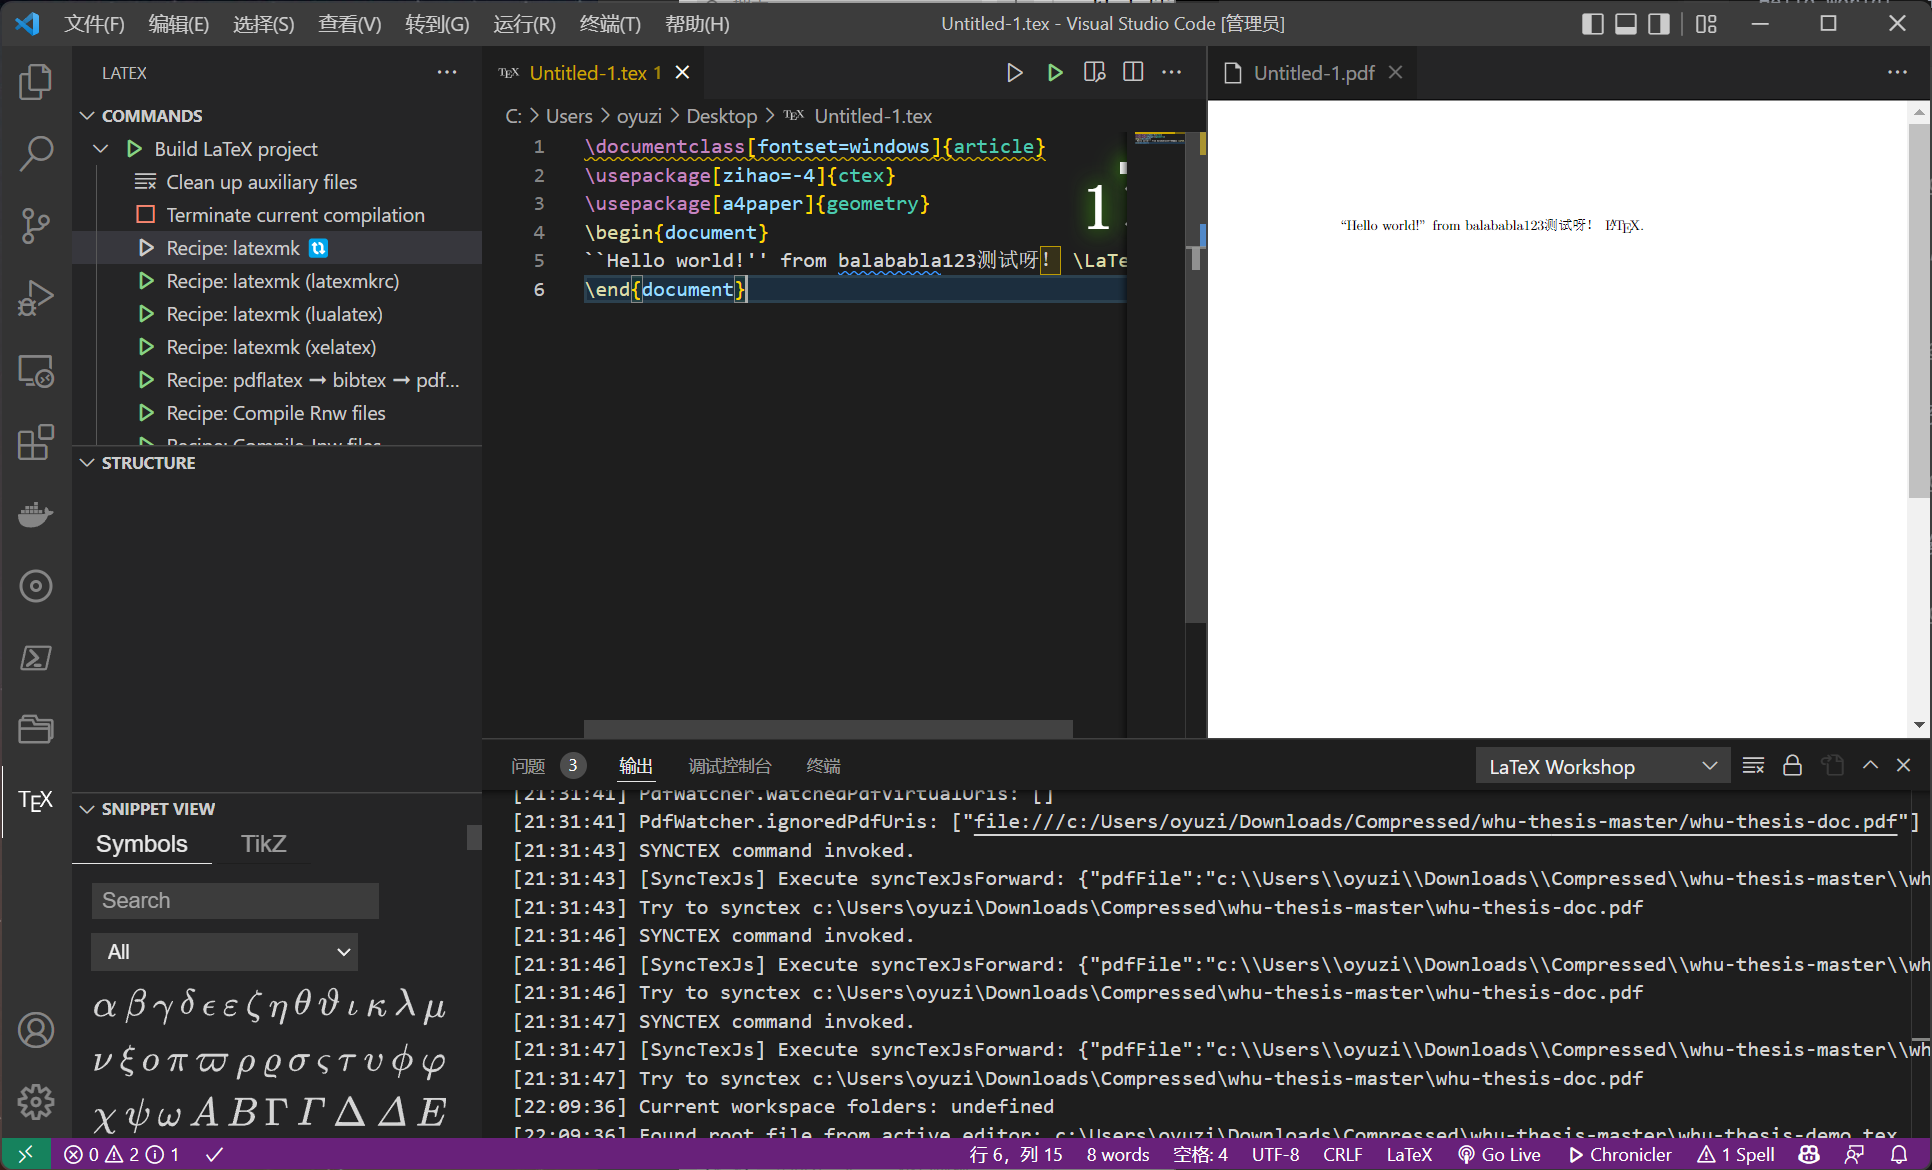Image resolution: width=1932 pixels, height=1170 pixels.
Task: Click Terminate current compilation
Action: click(295, 215)
